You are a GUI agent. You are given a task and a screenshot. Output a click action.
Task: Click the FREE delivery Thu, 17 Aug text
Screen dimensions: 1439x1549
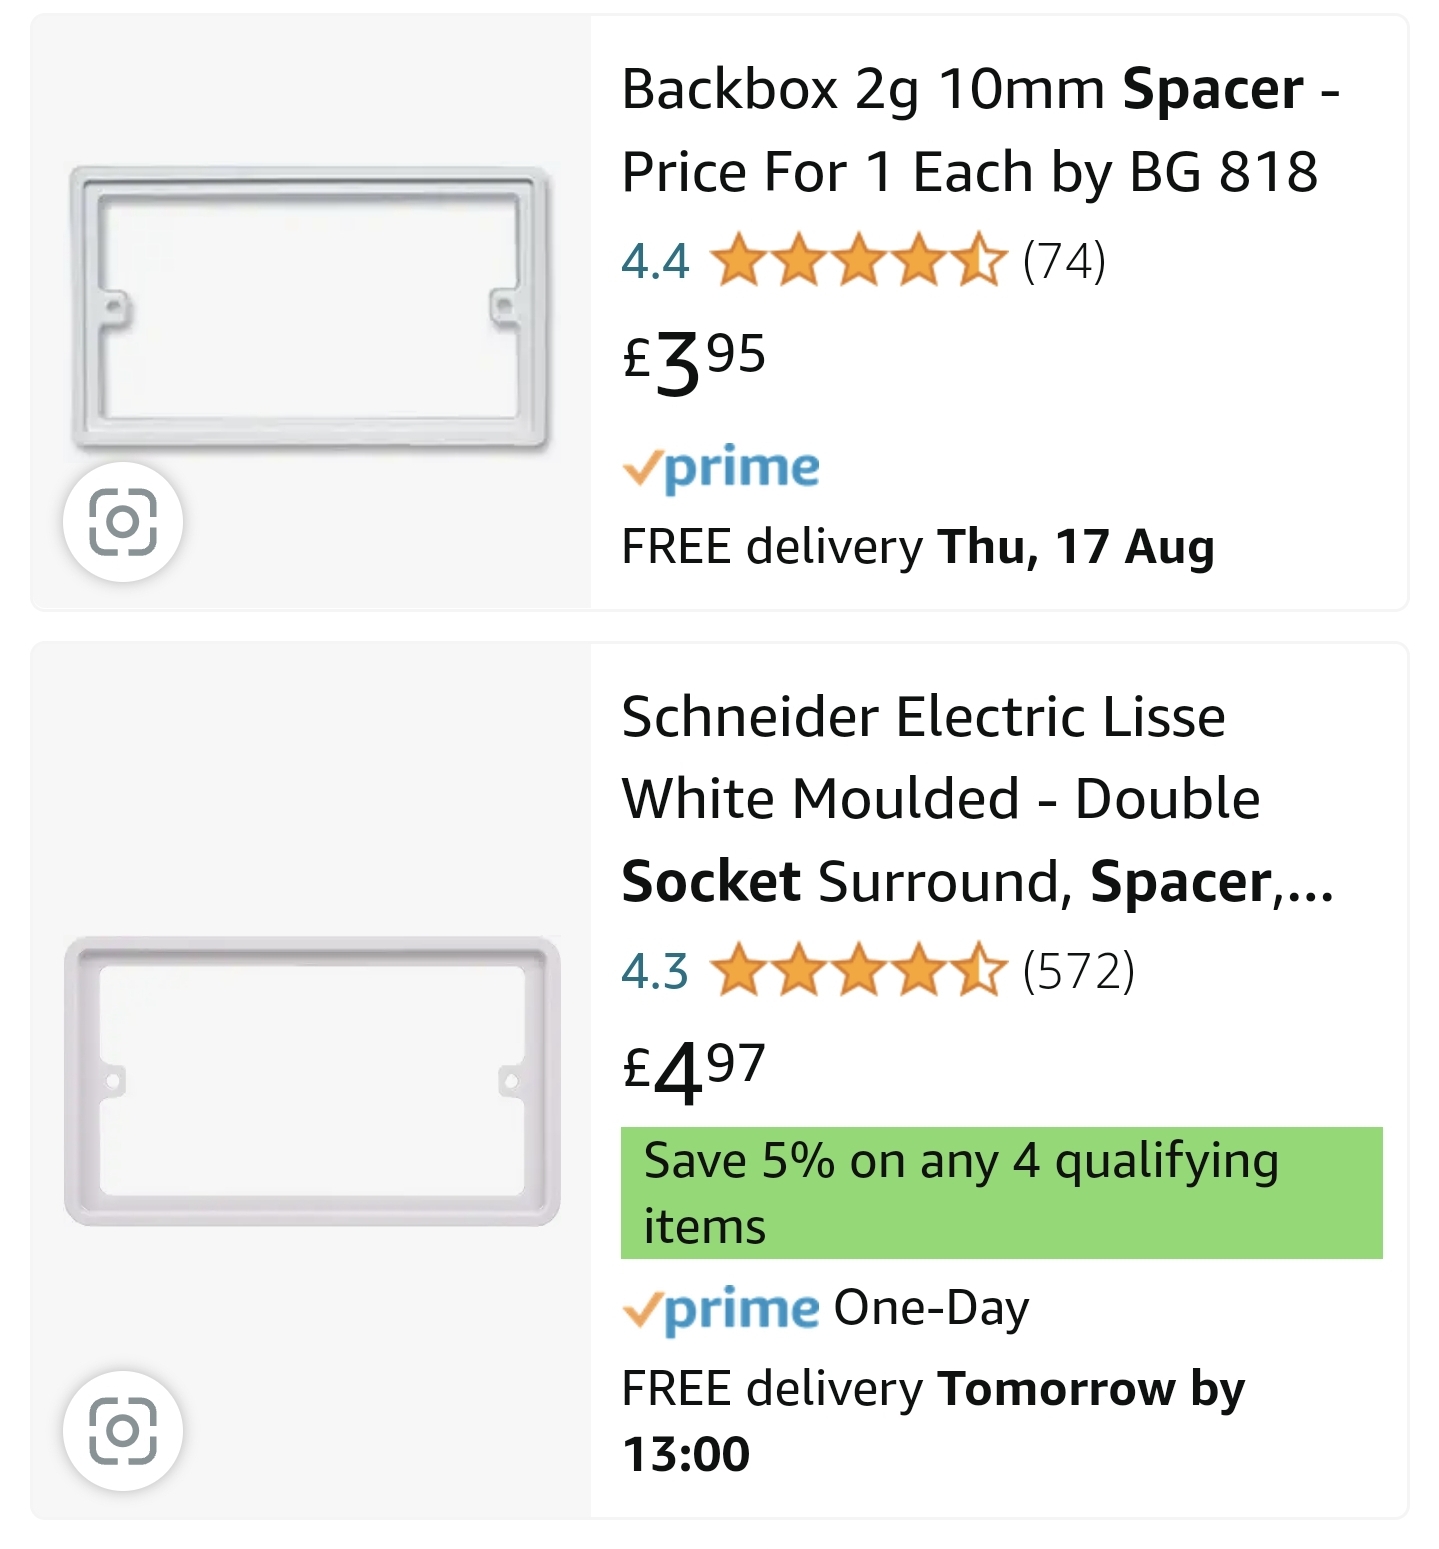point(918,547)
